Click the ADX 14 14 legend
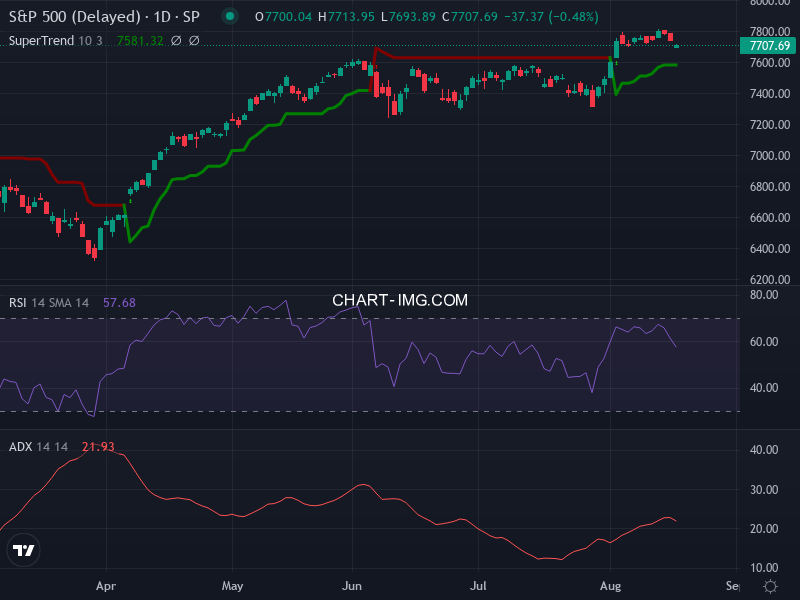 (x=38, y=447)
